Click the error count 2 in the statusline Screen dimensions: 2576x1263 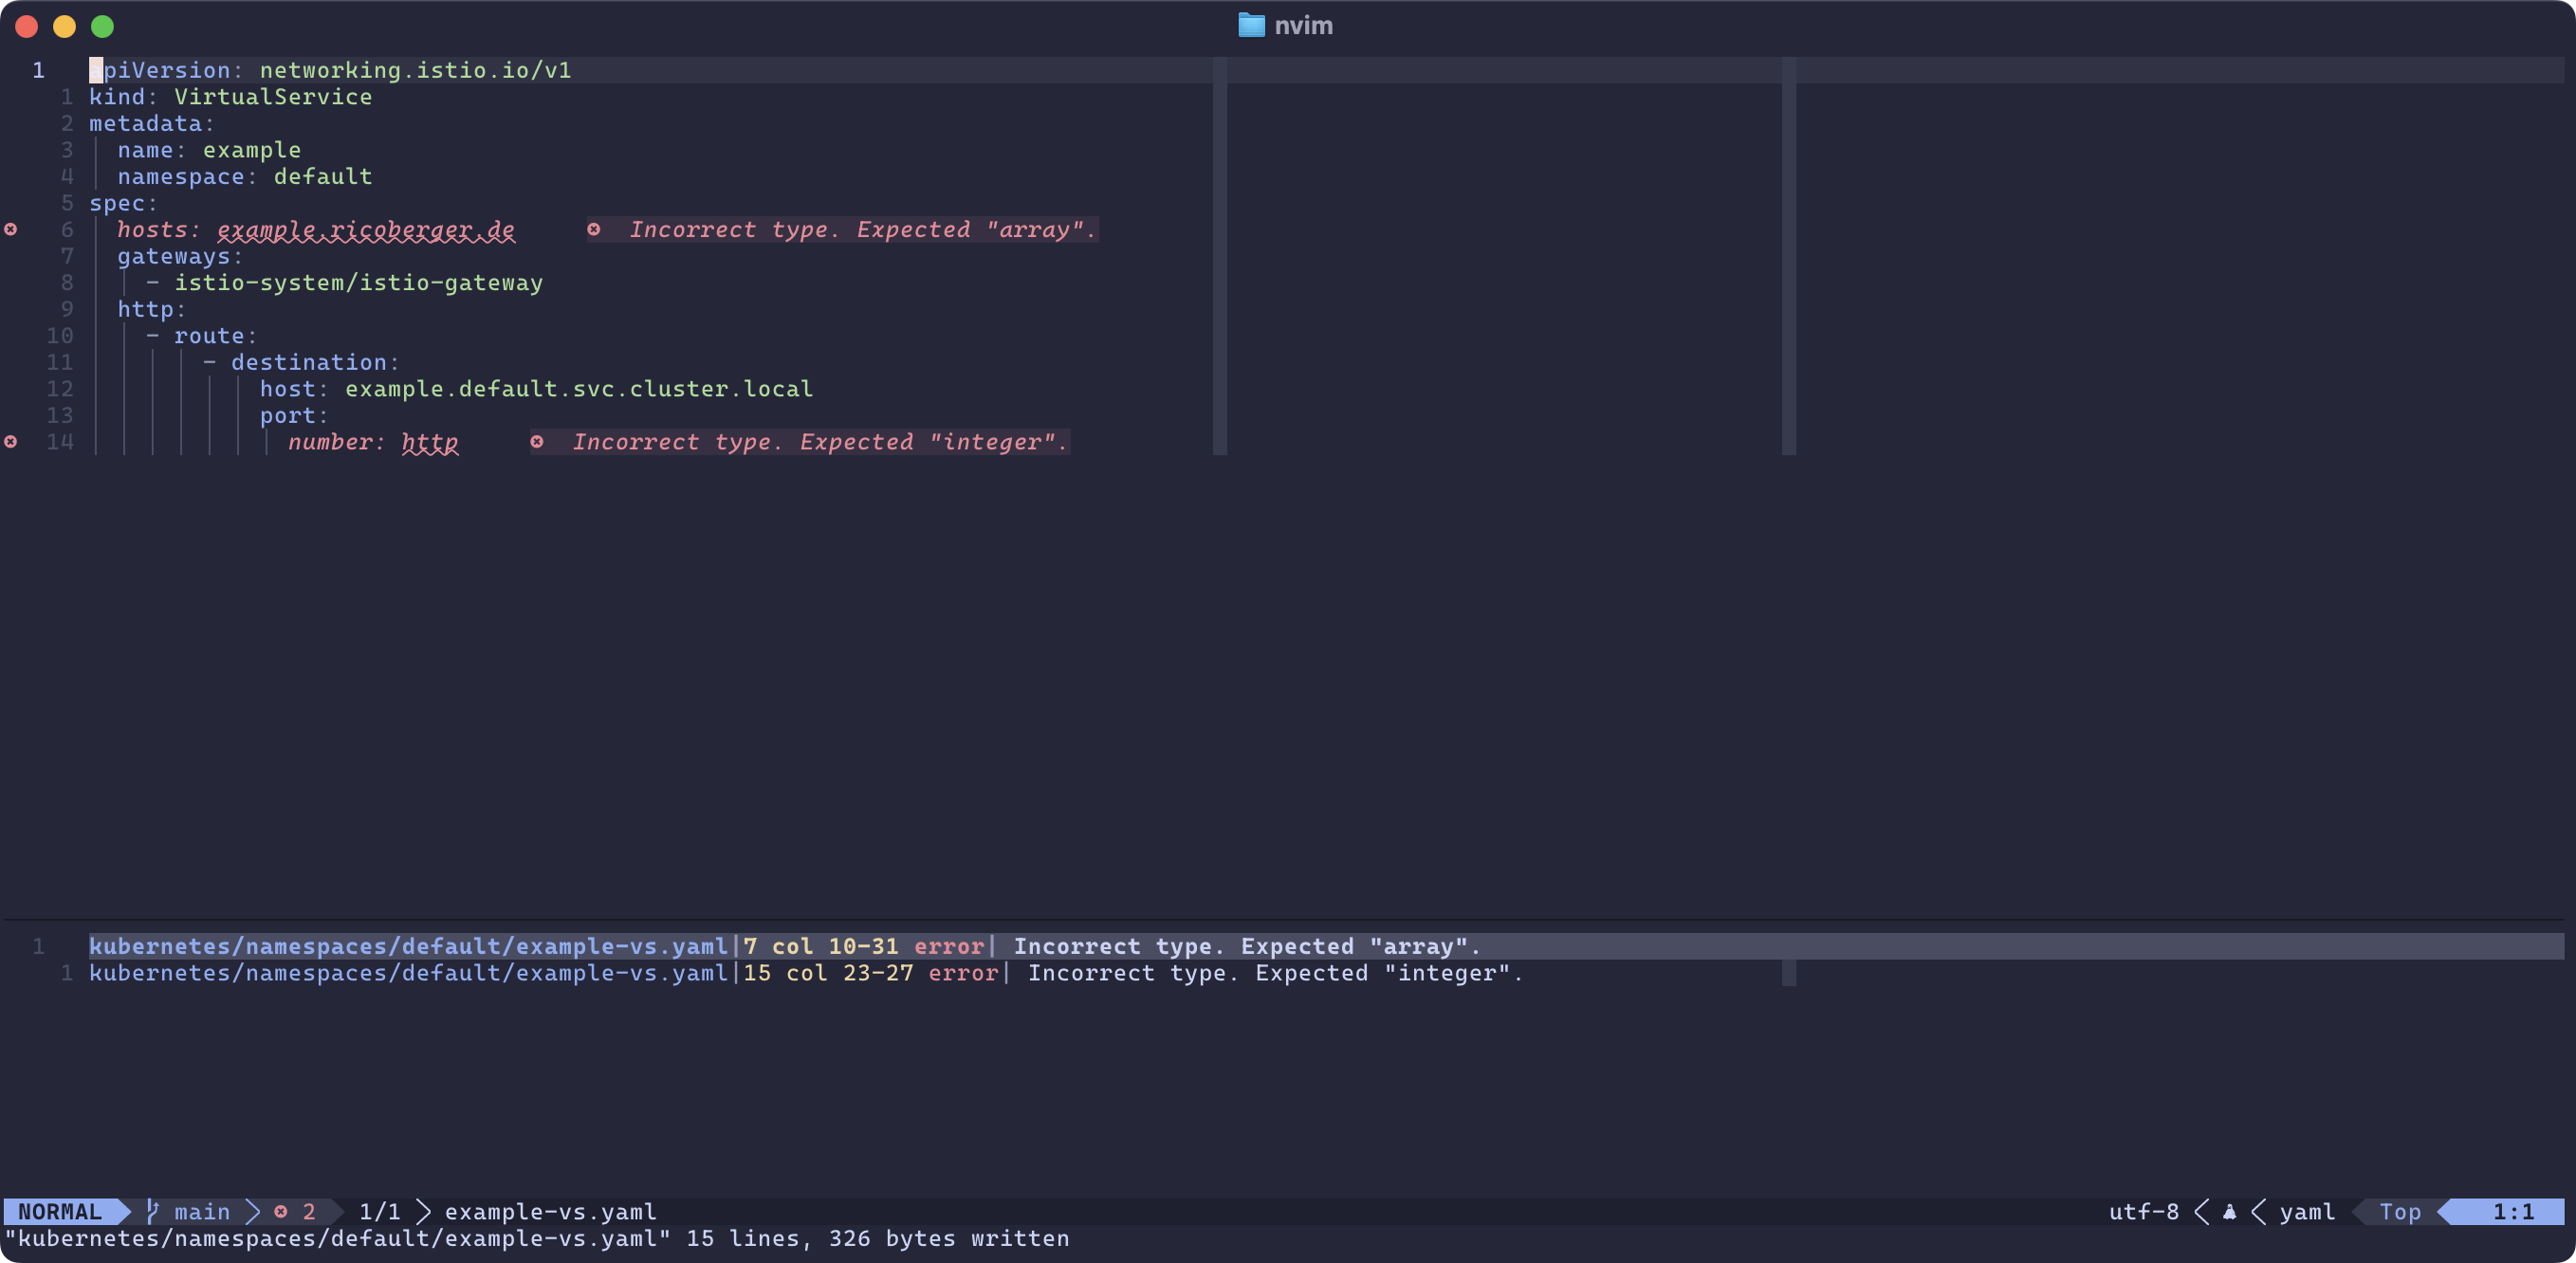pyautogui.click(x=309, y=1212)
